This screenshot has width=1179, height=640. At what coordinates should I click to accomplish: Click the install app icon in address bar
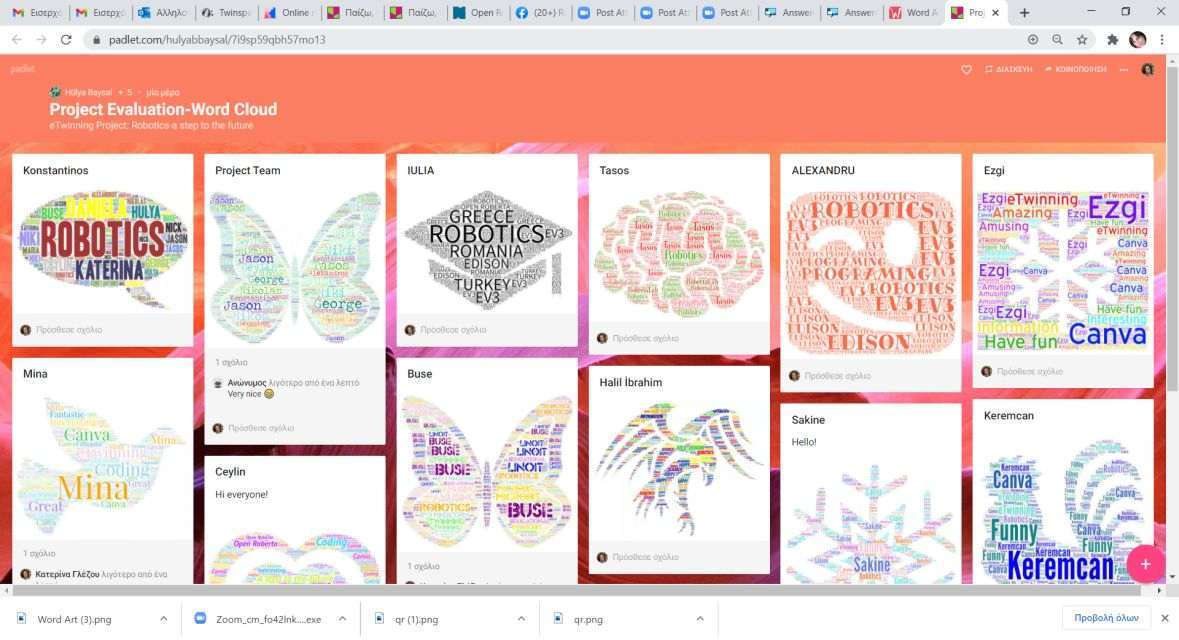coord(1033,40)
